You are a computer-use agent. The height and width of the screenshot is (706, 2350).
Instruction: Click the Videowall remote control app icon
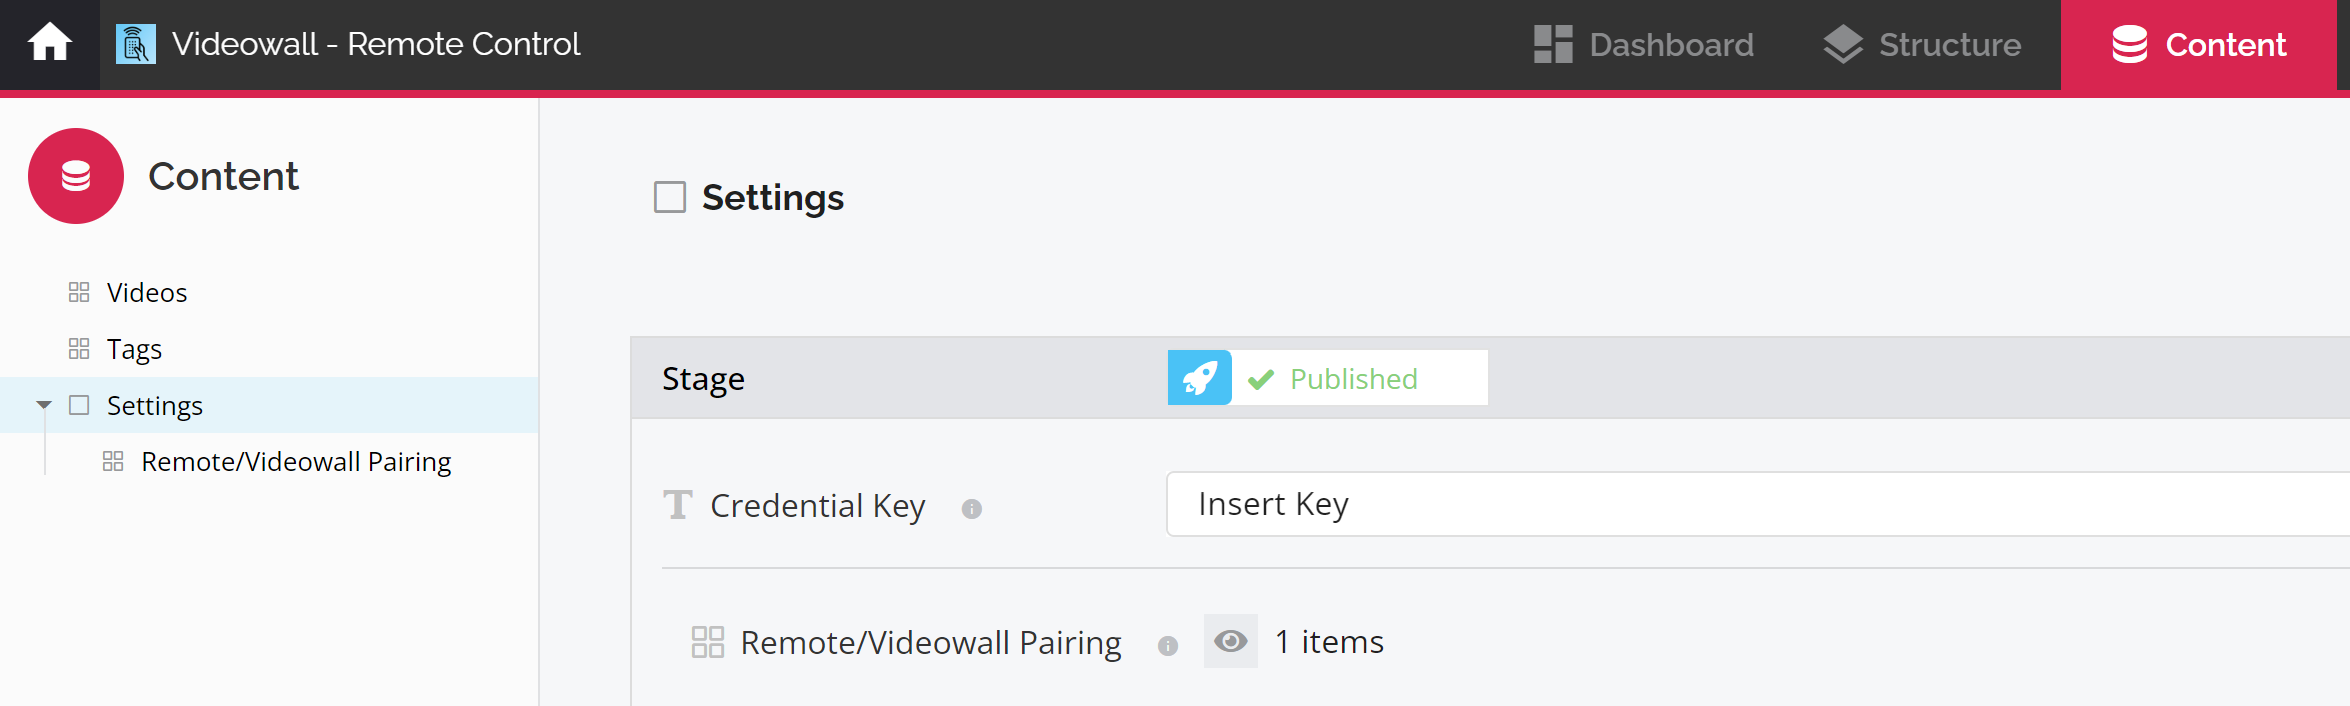(x=136, y=44)
